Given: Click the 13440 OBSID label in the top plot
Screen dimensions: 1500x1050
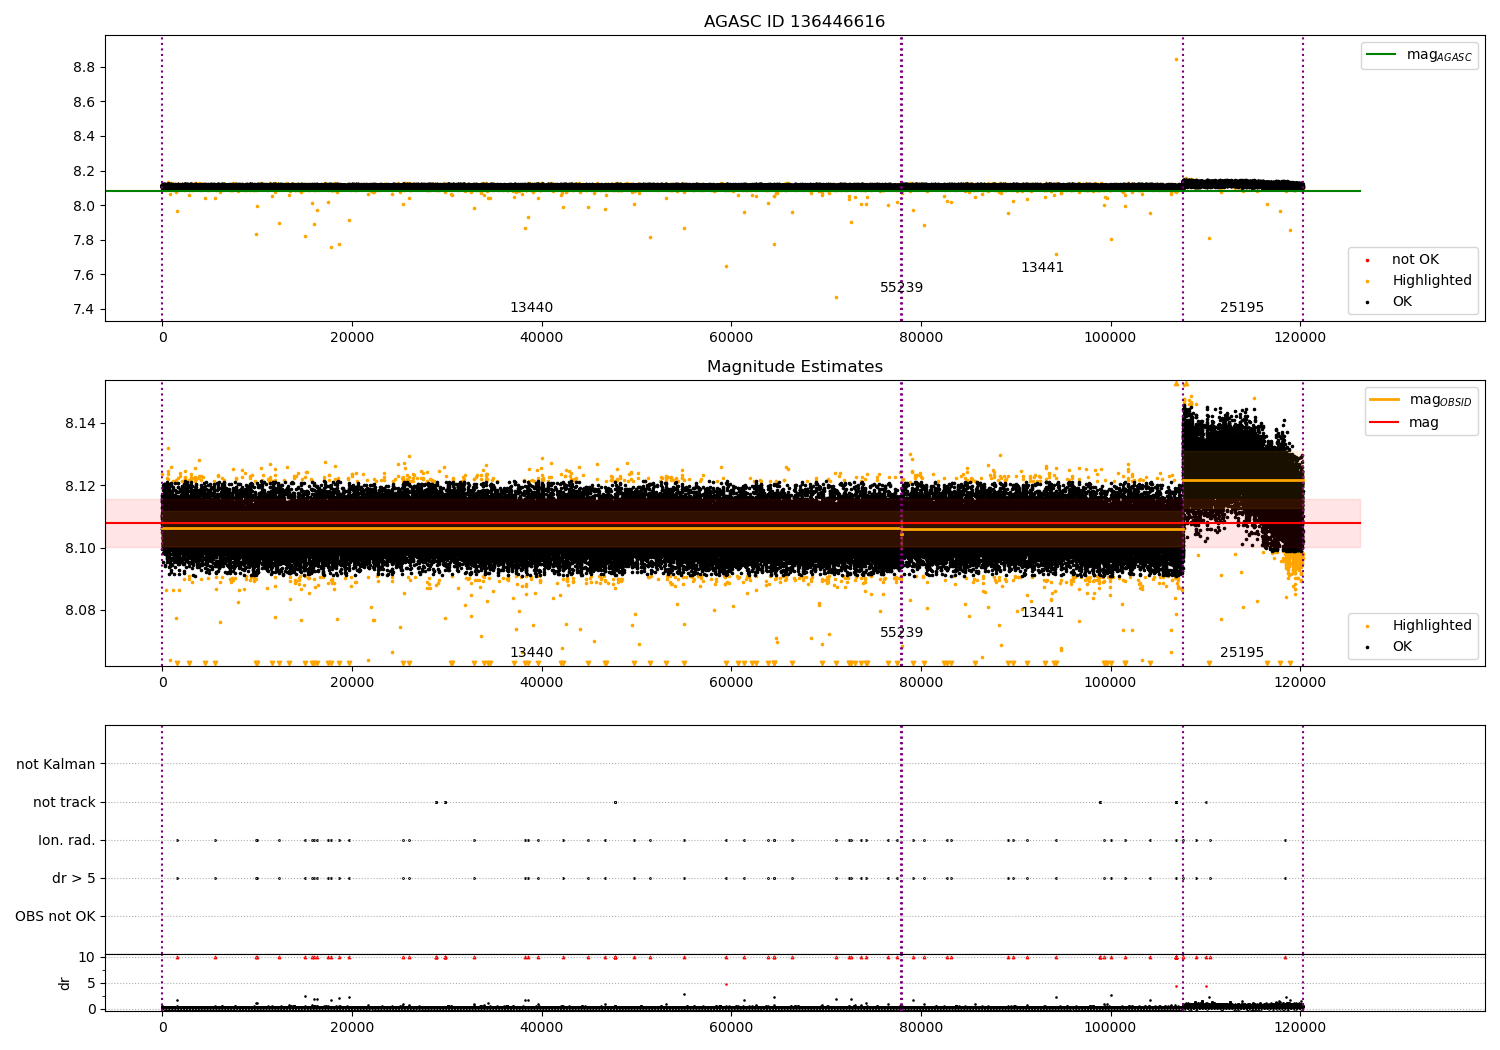Looking at the screenshot, I should (x=531, y=308).
